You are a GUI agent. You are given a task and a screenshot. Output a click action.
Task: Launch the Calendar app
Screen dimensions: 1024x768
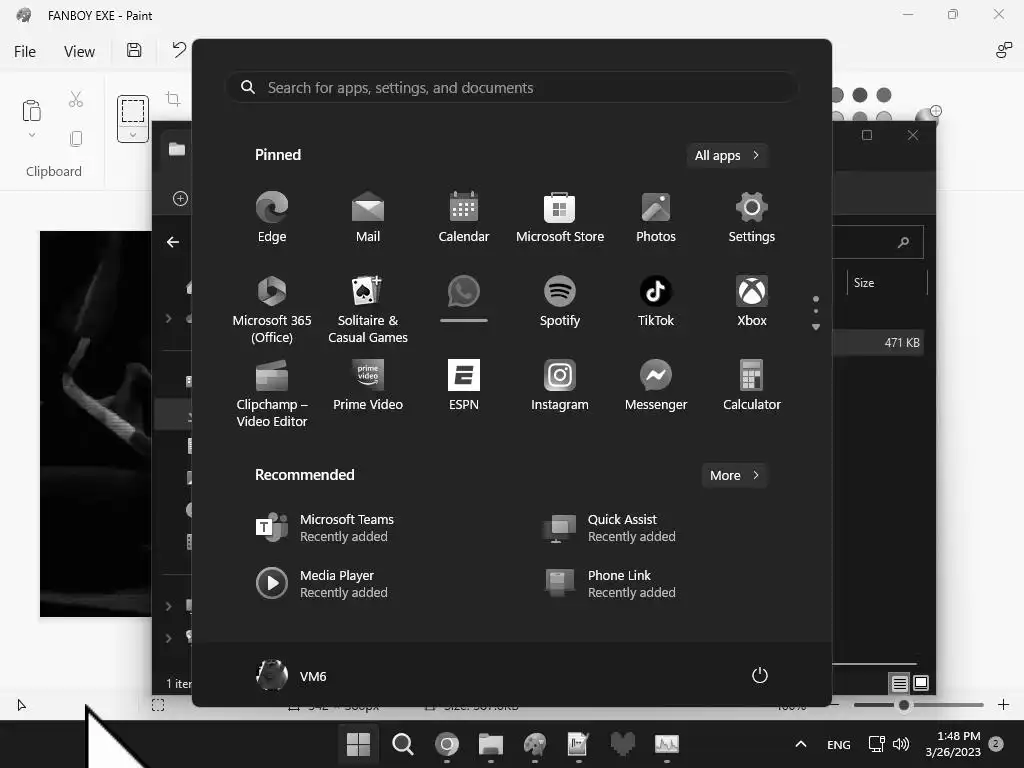tap(464, 217)
